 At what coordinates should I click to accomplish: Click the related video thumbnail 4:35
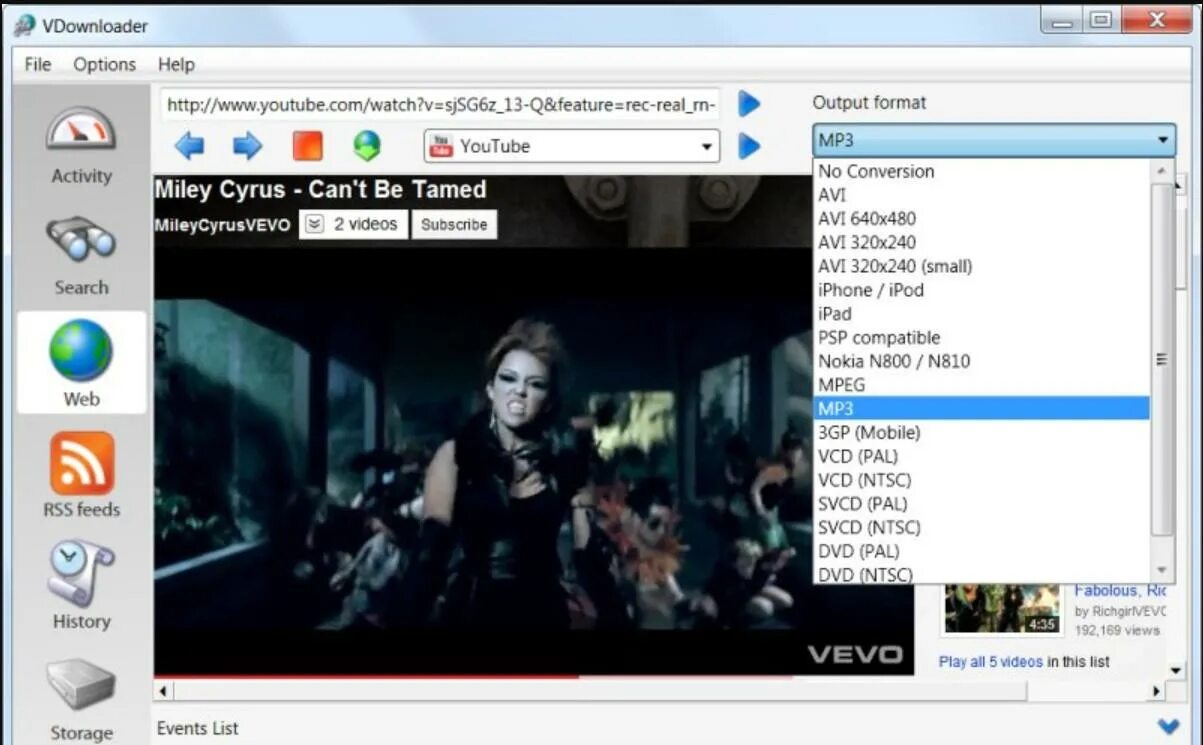coord(1001,608)
